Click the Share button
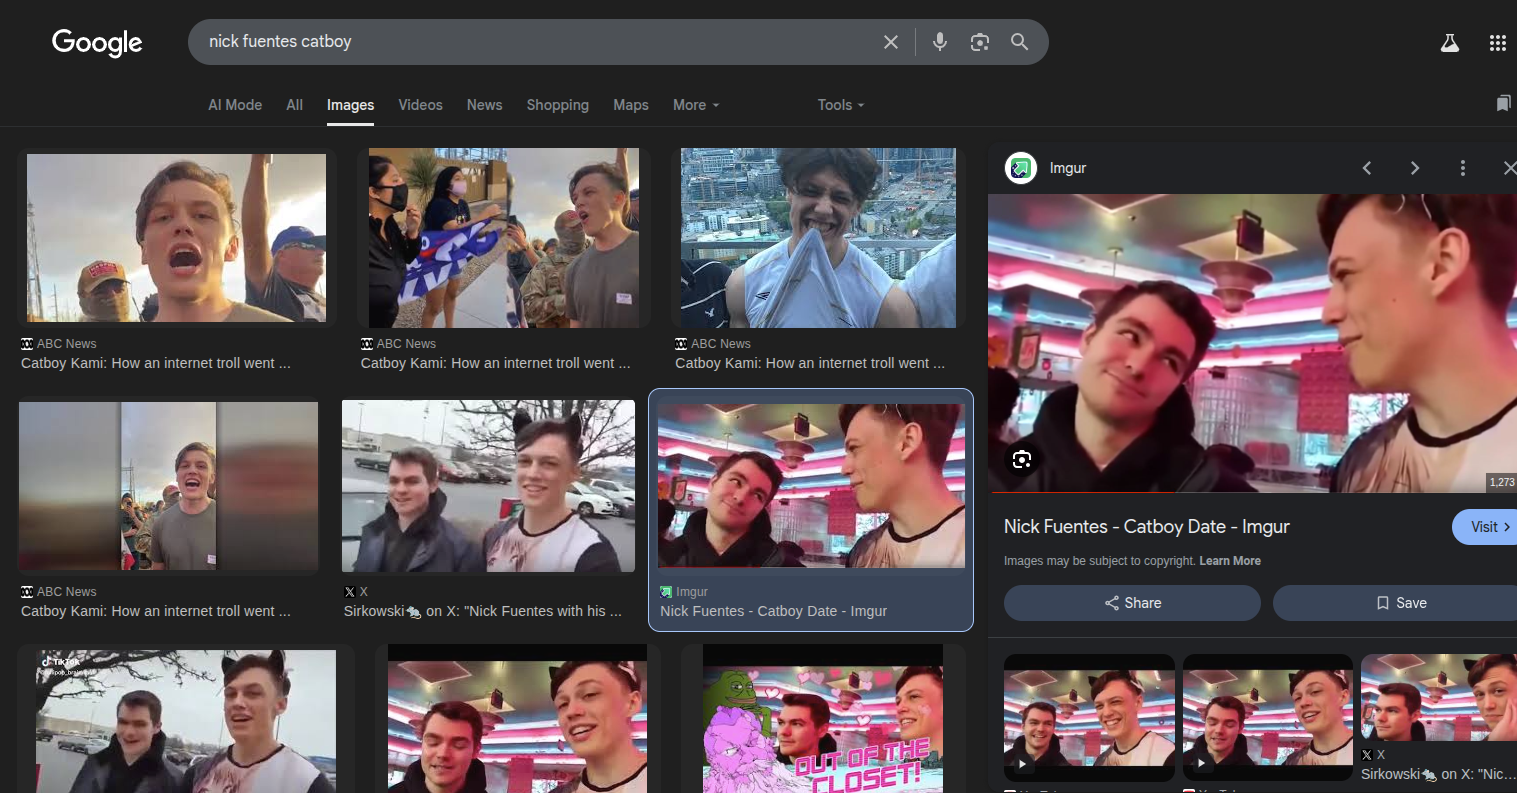1517x793 pixels. tap(1132, 603)
